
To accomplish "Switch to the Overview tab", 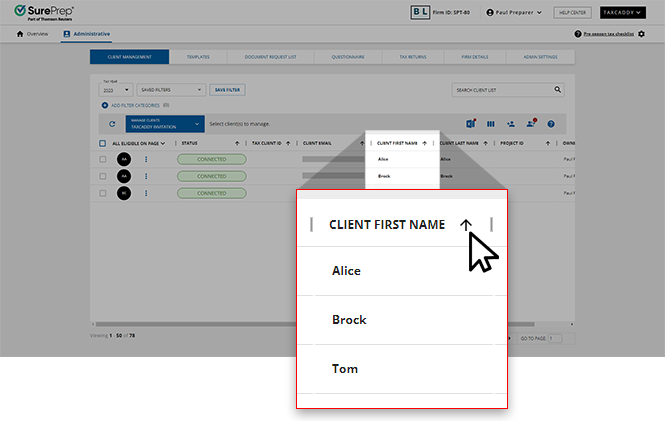I will tap(32, 34).
